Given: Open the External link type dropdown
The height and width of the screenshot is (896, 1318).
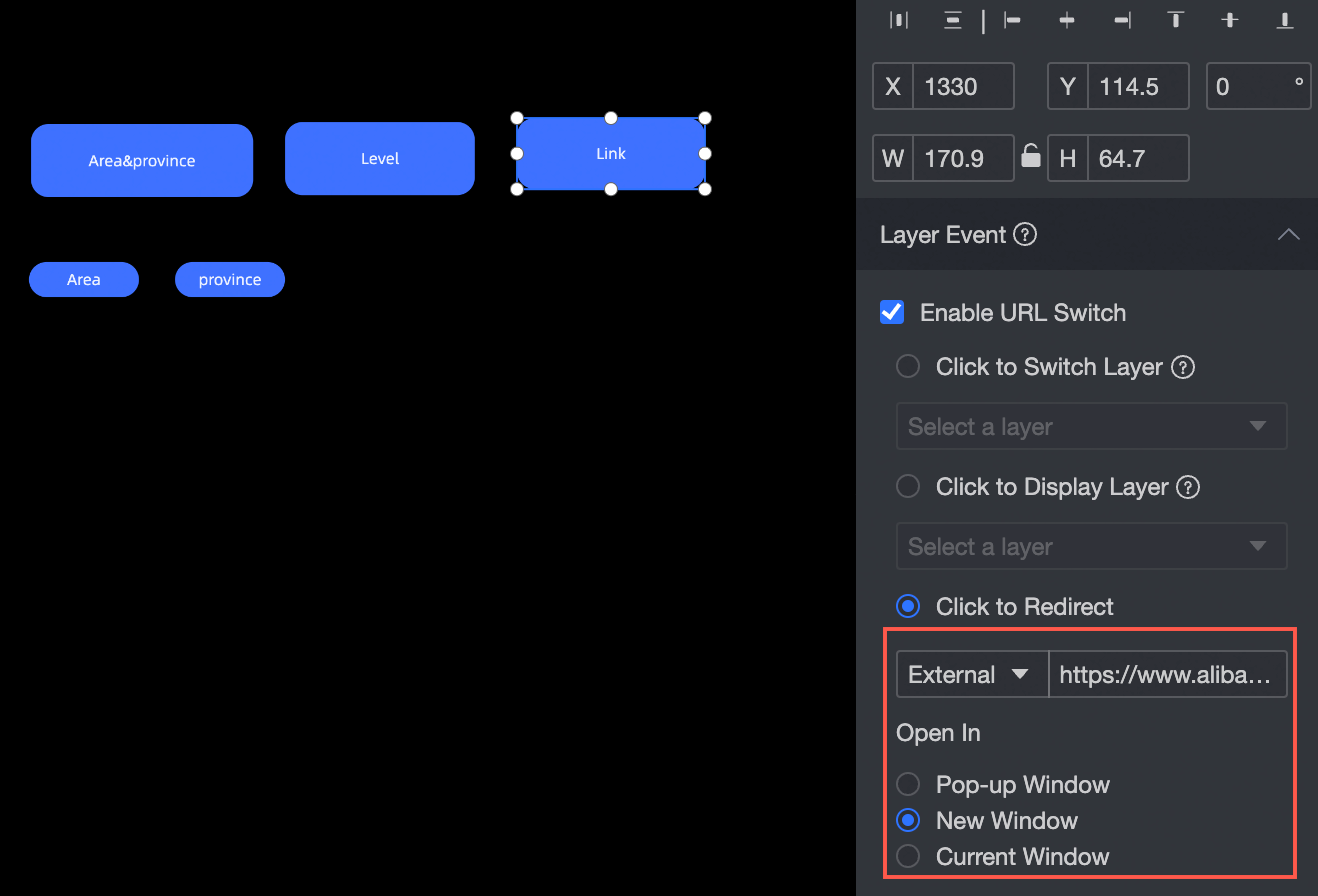Looking at the screenshot, I should pos(971,674).
